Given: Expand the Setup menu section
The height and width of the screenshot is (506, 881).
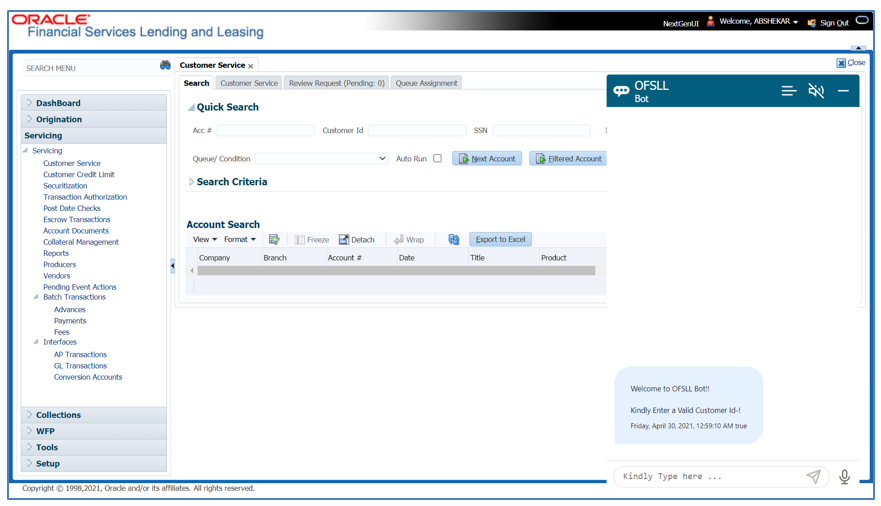Looking at the screenshot, I should click(29, 463).
